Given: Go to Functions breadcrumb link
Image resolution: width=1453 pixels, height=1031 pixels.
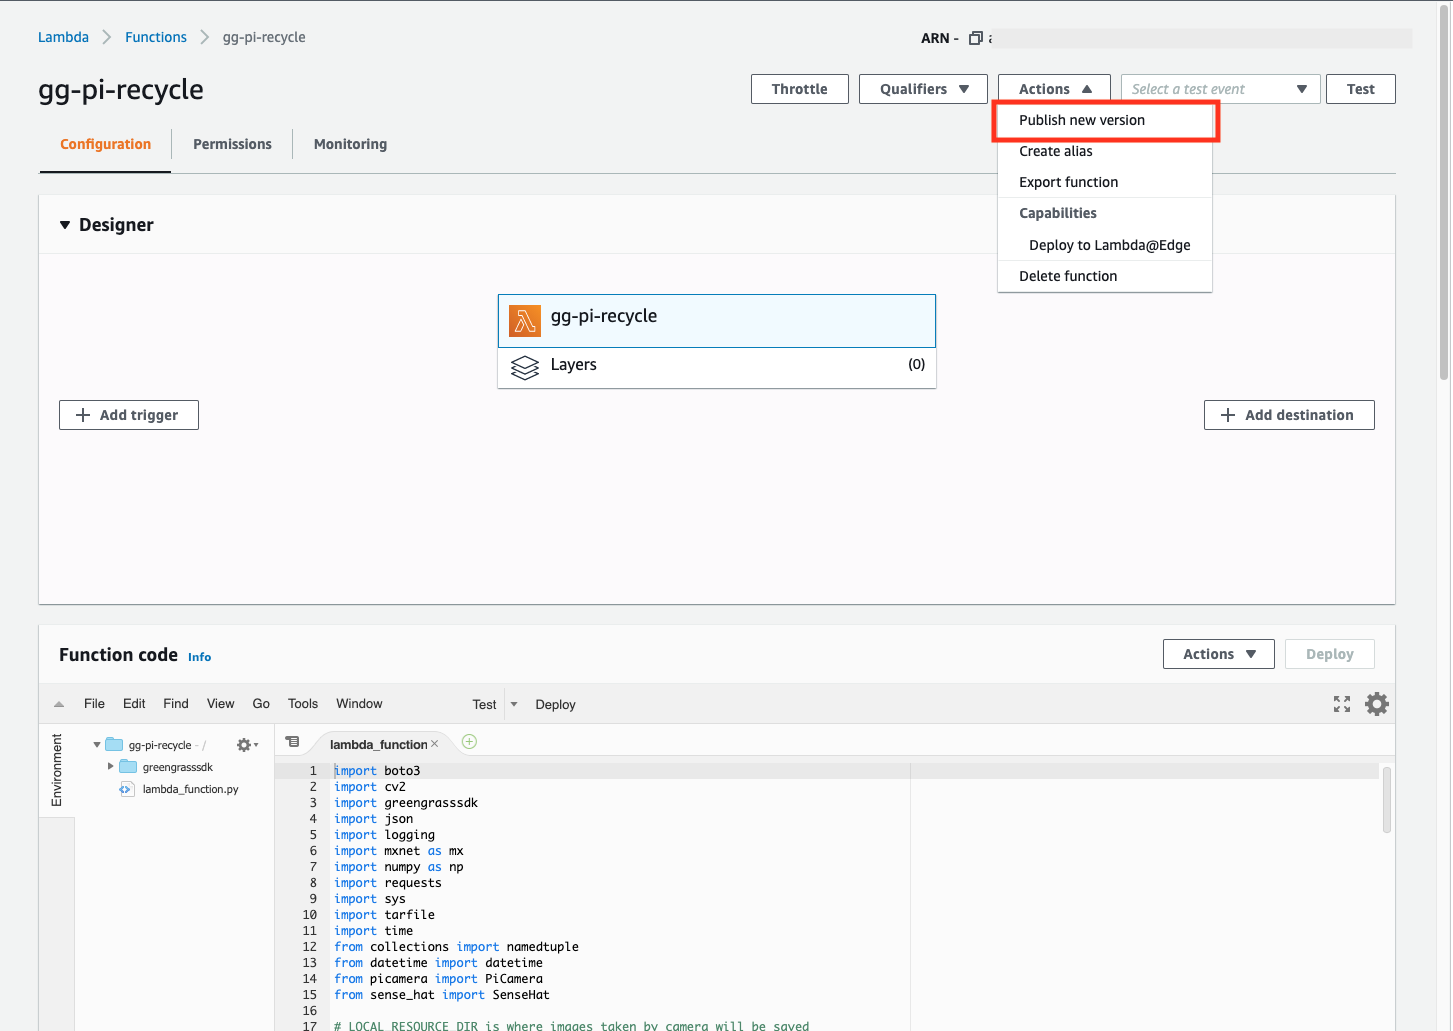Looking at the screenshot, I should (x=156, y=37).
